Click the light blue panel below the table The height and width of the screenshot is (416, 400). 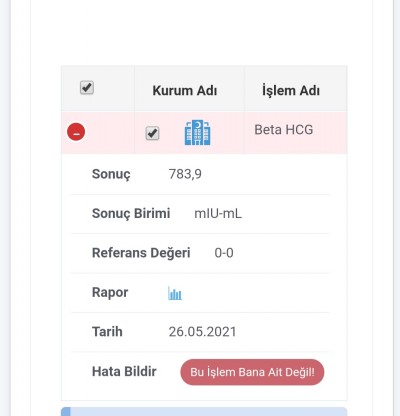[x=204, y=411]
